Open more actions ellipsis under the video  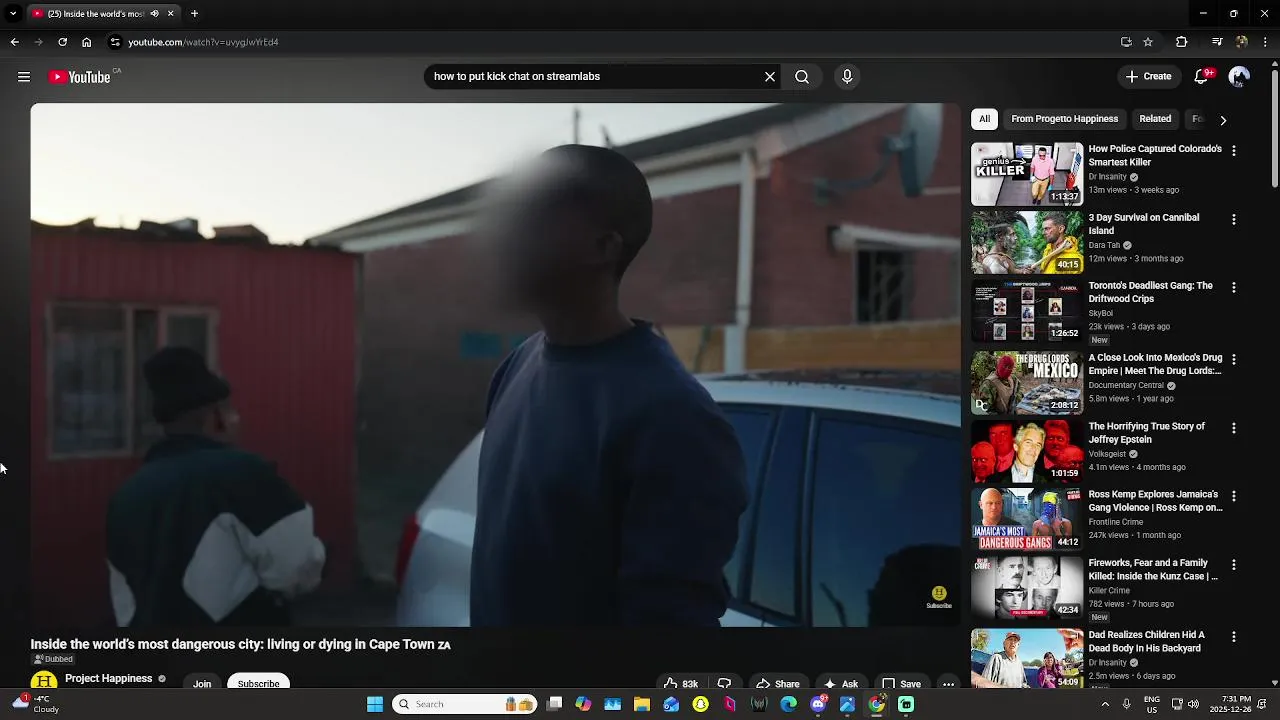pyautogui.click(x=948, y=684)
